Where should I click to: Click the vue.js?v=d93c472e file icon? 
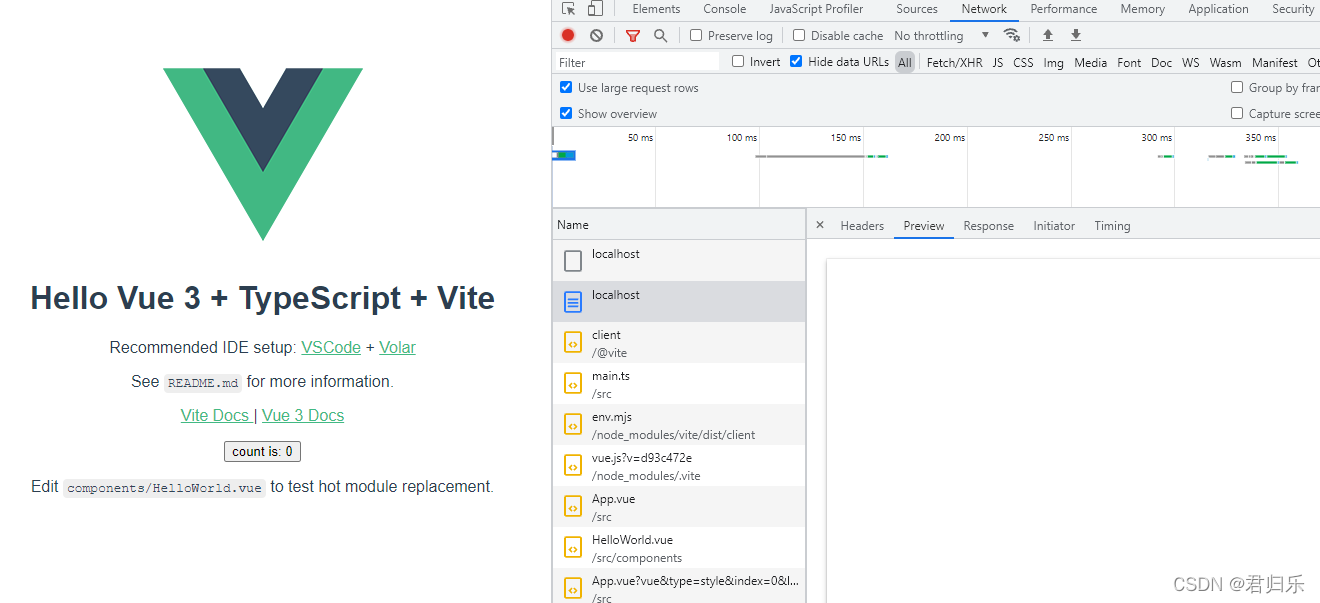573,466
